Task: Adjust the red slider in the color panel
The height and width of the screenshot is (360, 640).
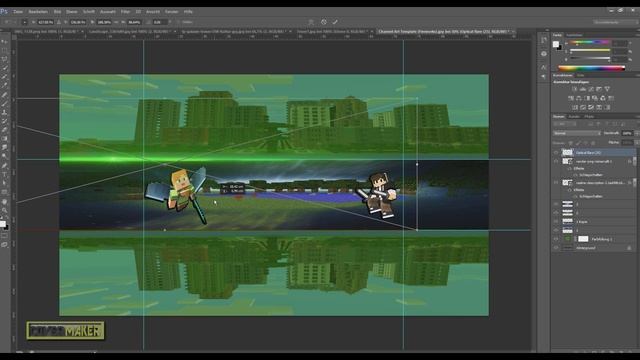Action: (x=590, y=42)
